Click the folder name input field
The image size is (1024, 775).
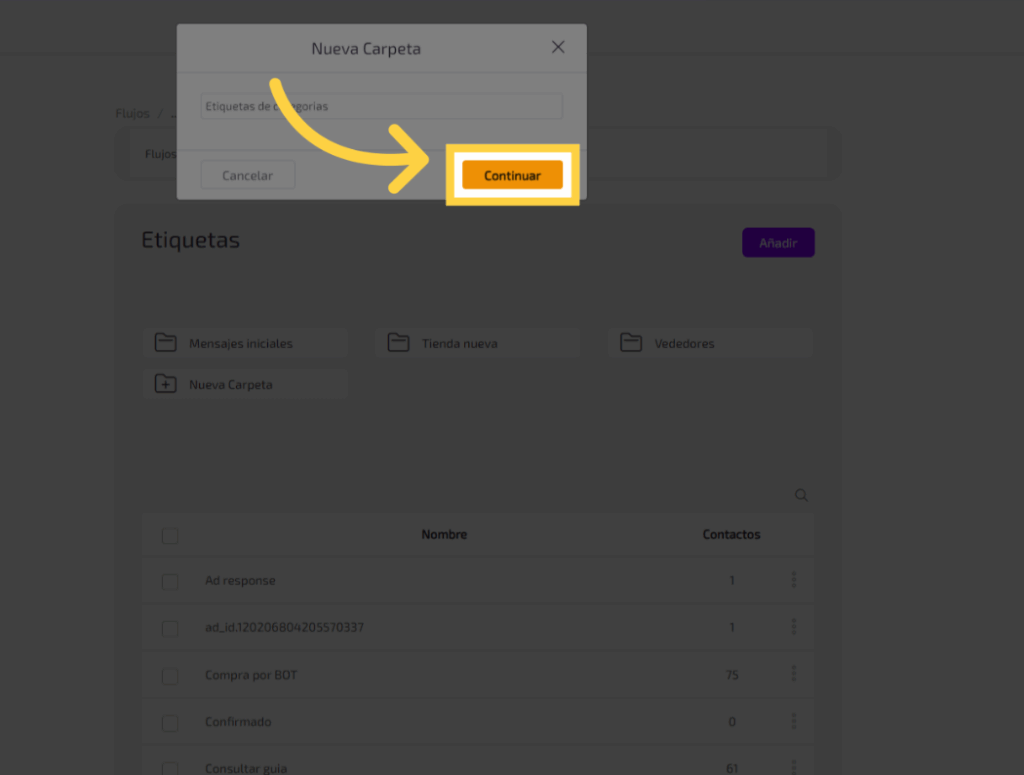381,106
